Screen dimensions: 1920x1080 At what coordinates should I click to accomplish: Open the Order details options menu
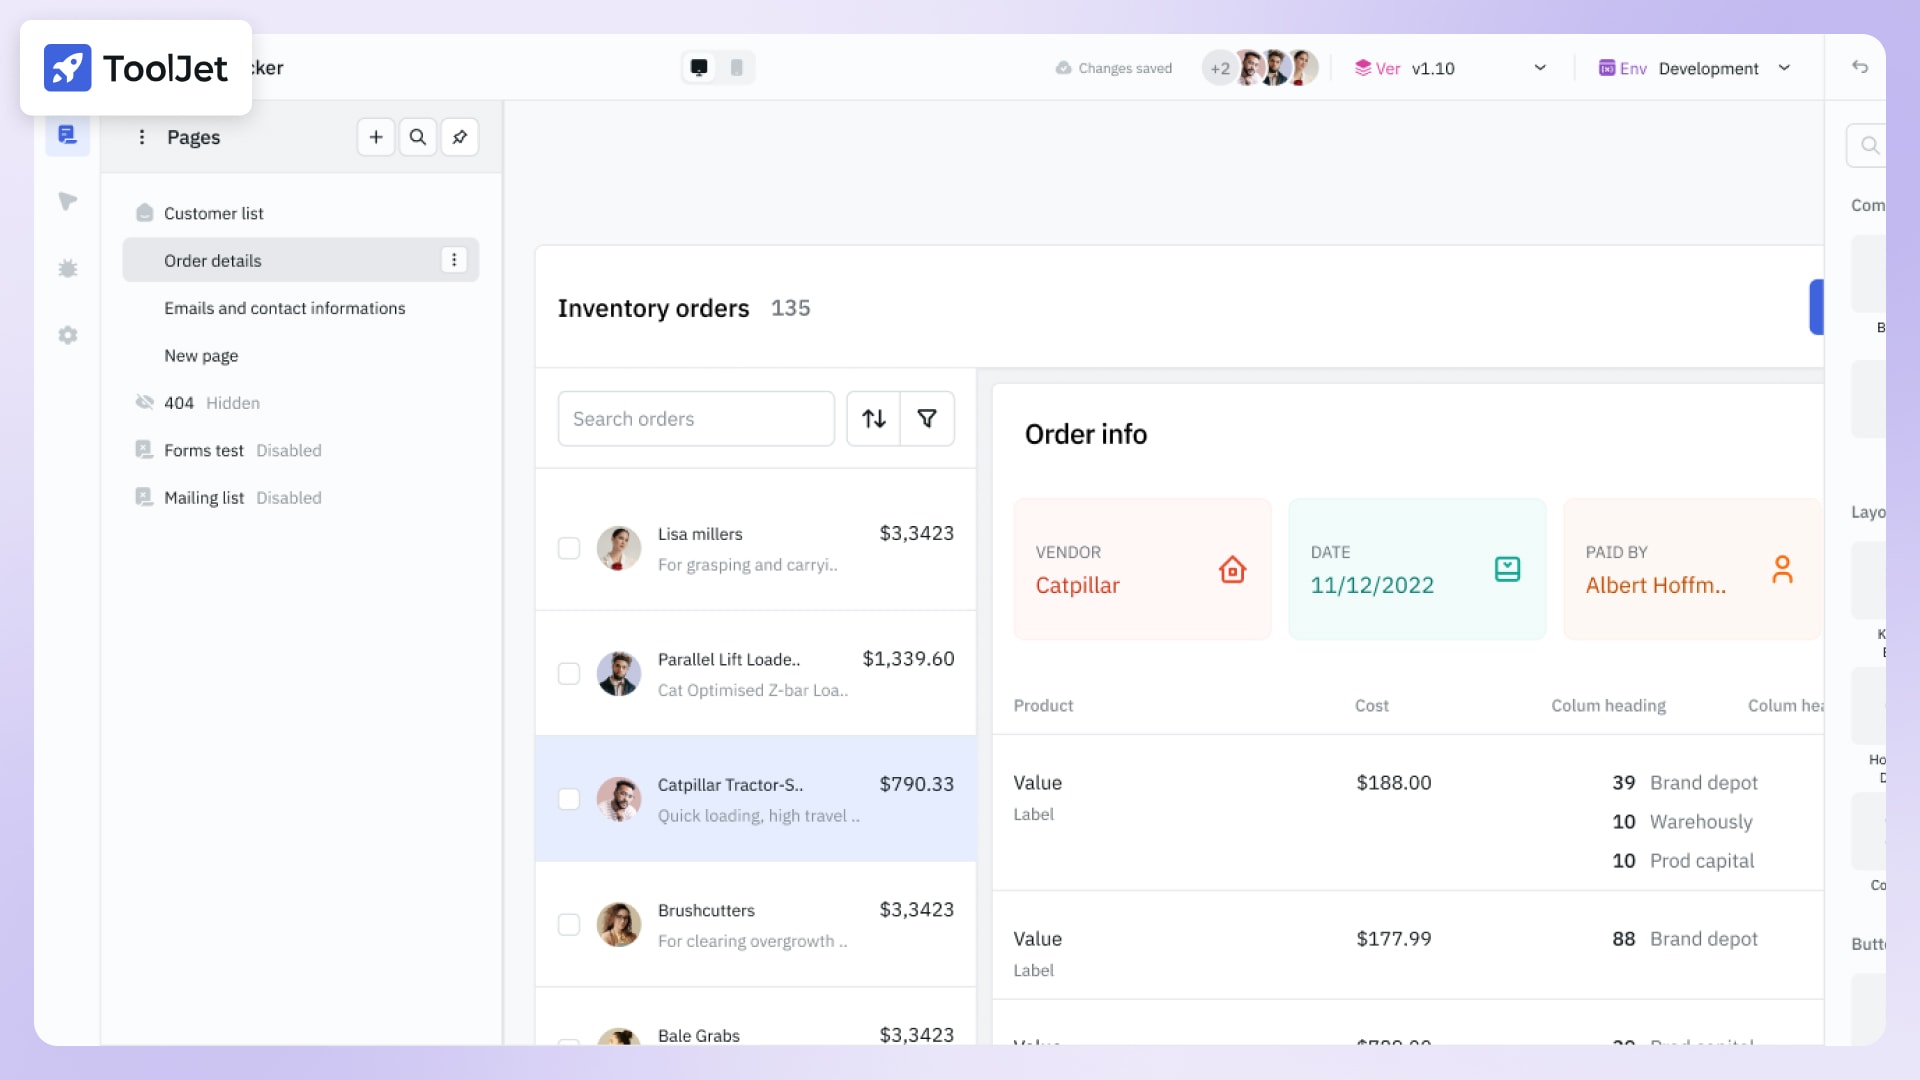[455, 260]
